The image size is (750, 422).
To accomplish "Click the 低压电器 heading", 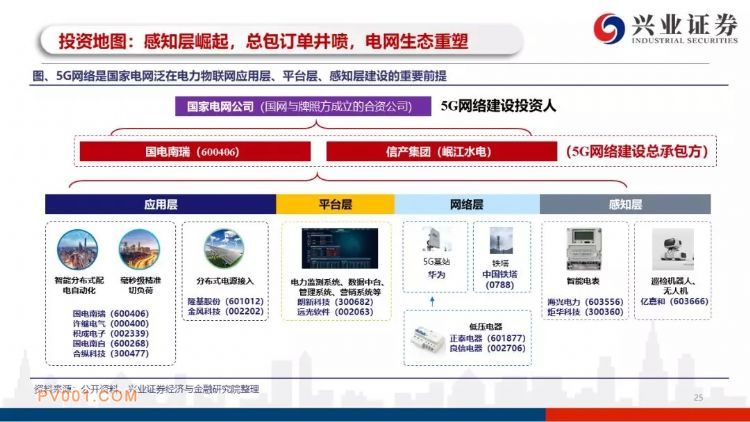I will pos(485,326).
